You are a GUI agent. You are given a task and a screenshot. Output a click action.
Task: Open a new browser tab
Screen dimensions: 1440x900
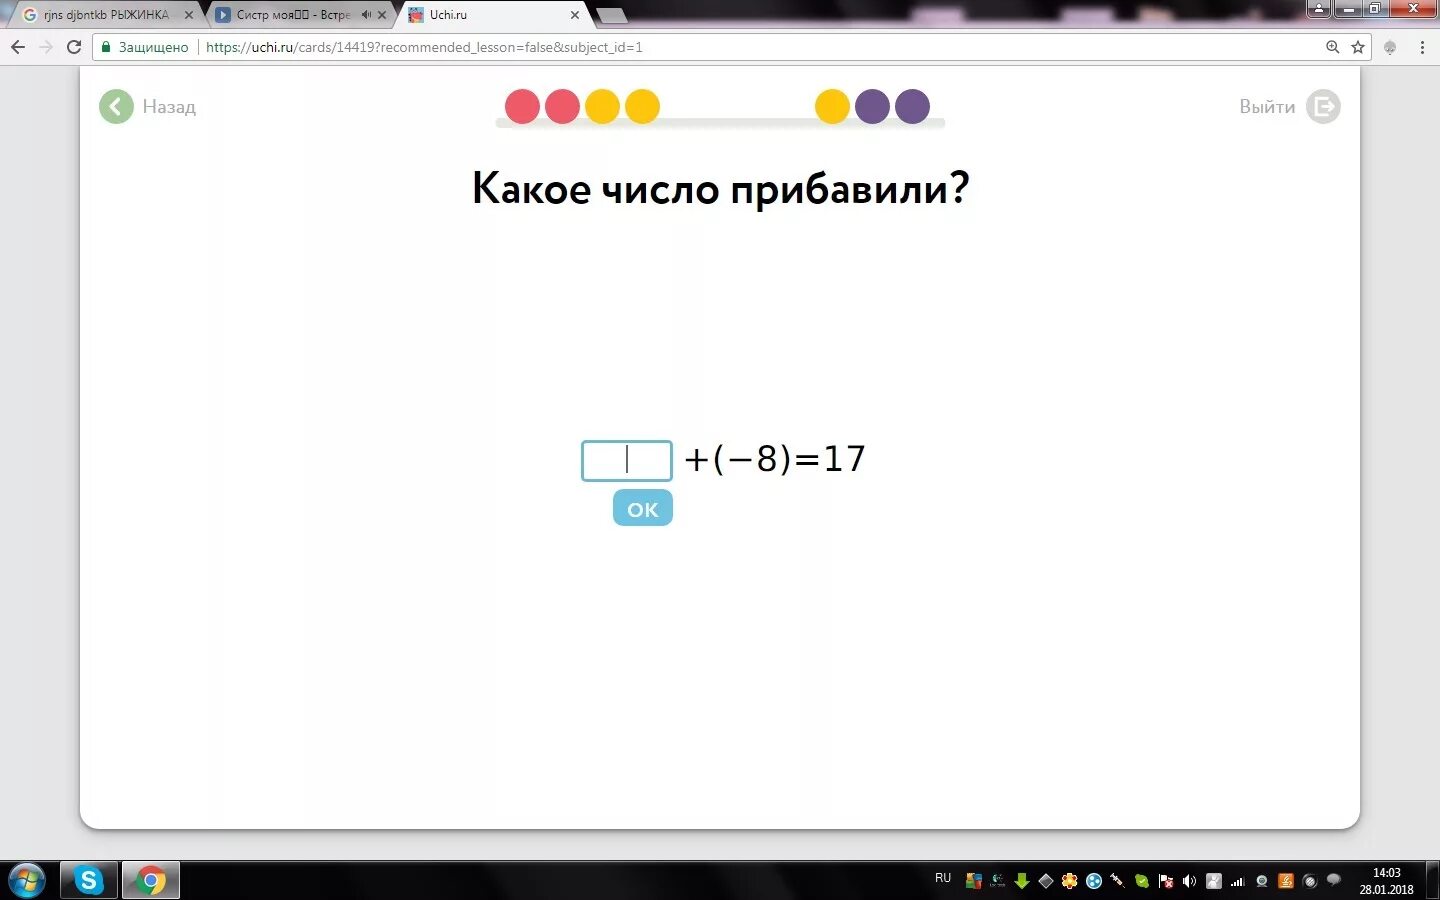tap(610, 15)
